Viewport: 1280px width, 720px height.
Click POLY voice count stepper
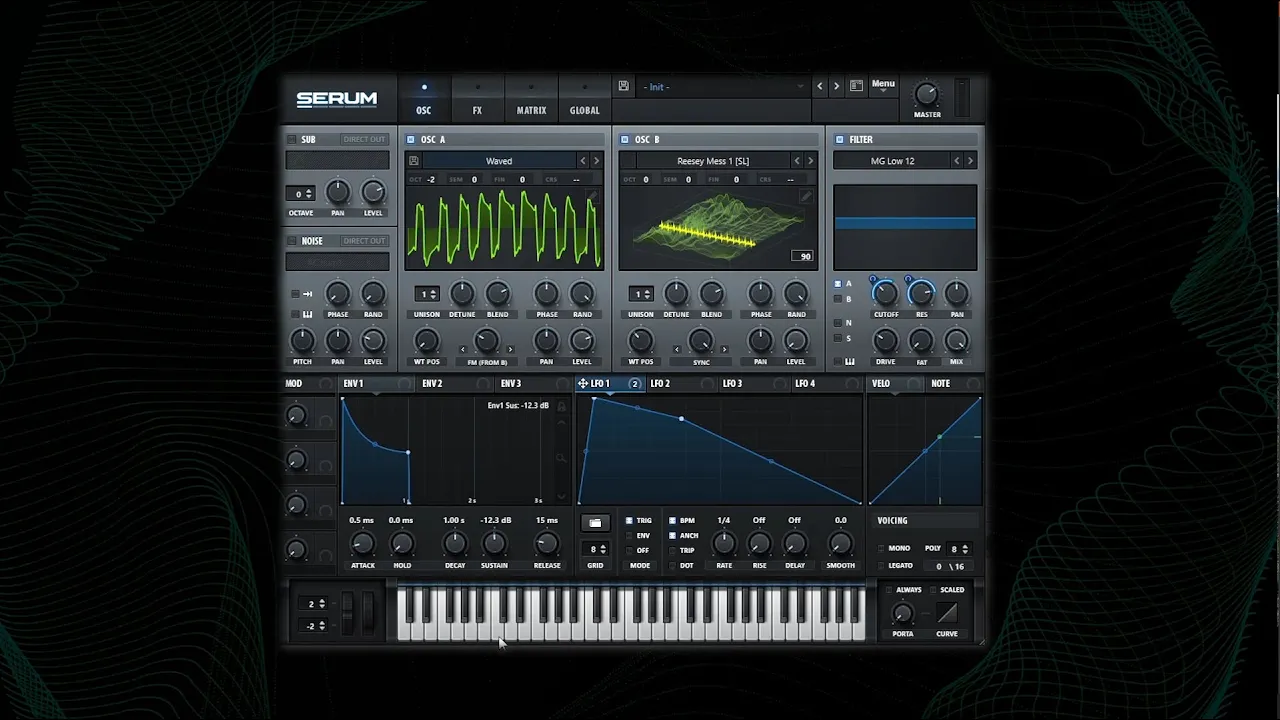pyautogui.click(x=959, y=549)
